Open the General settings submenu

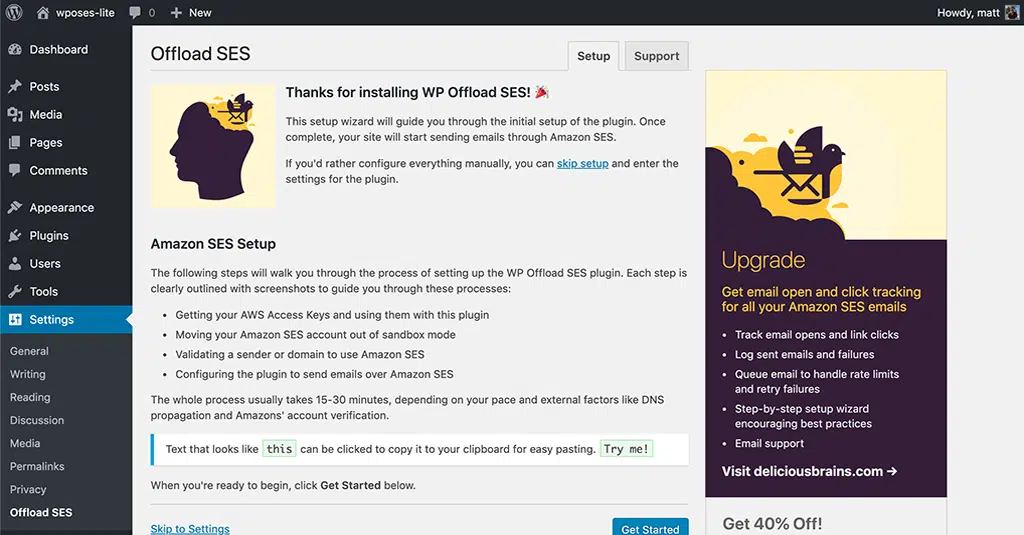point(29,351)
